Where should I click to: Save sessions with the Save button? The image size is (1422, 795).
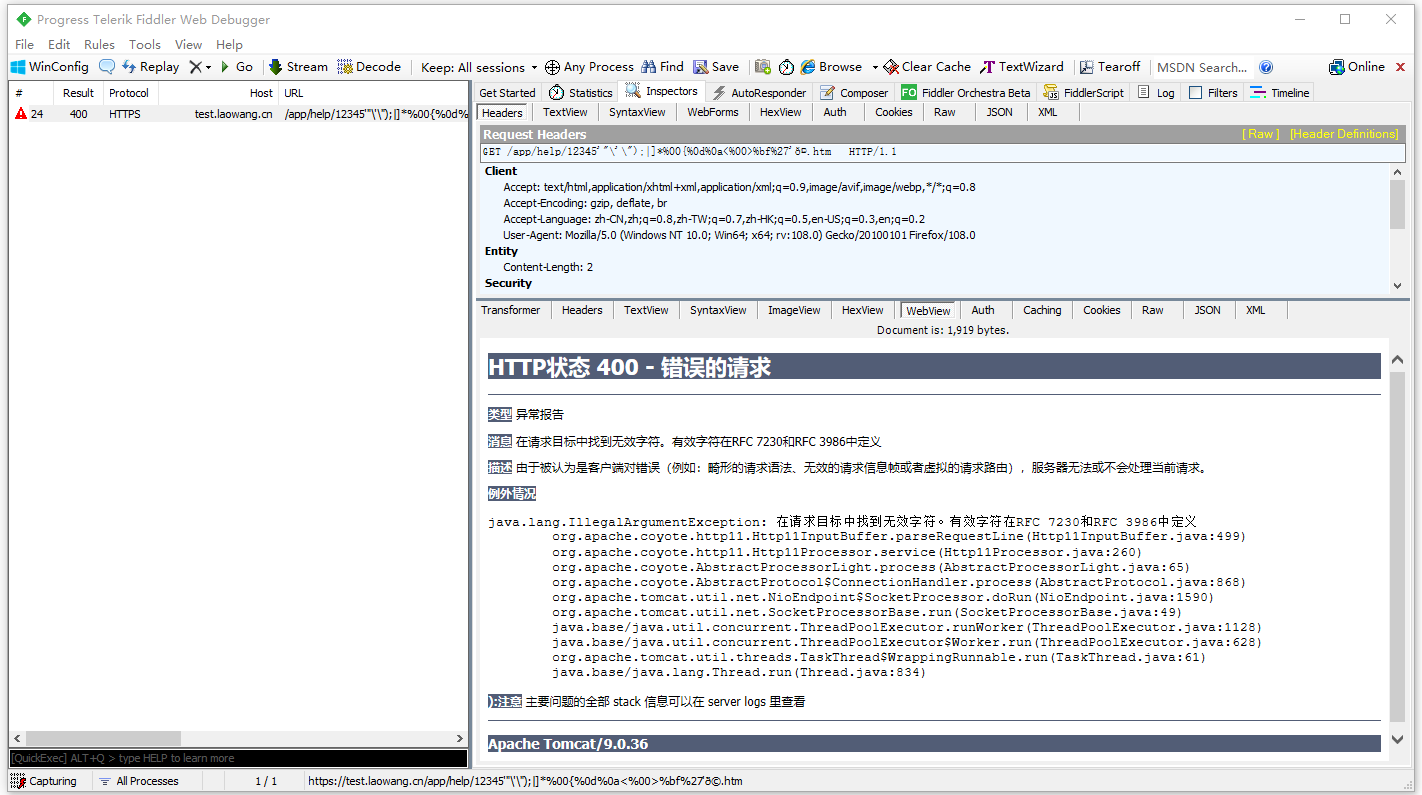(x=716, y=67)
